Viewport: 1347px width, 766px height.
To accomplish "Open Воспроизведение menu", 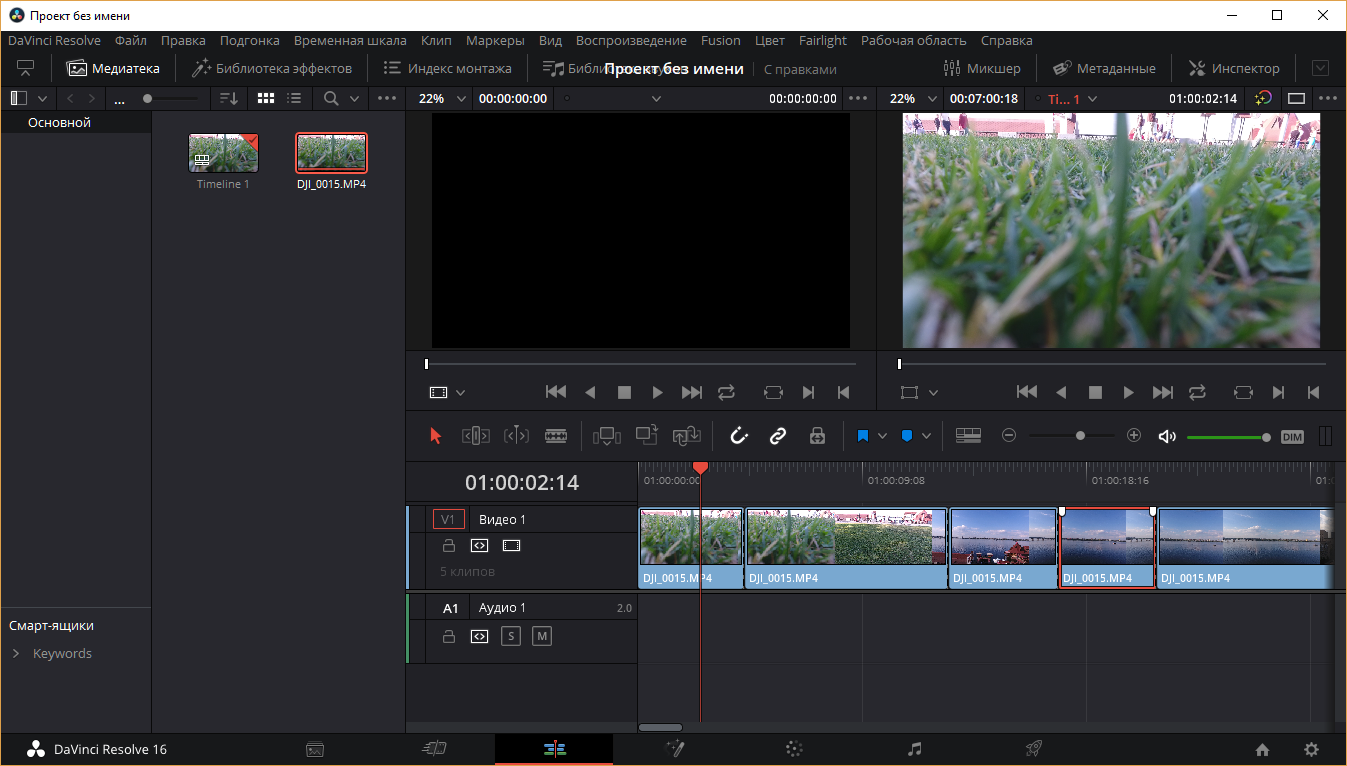I will coord(631,41).
